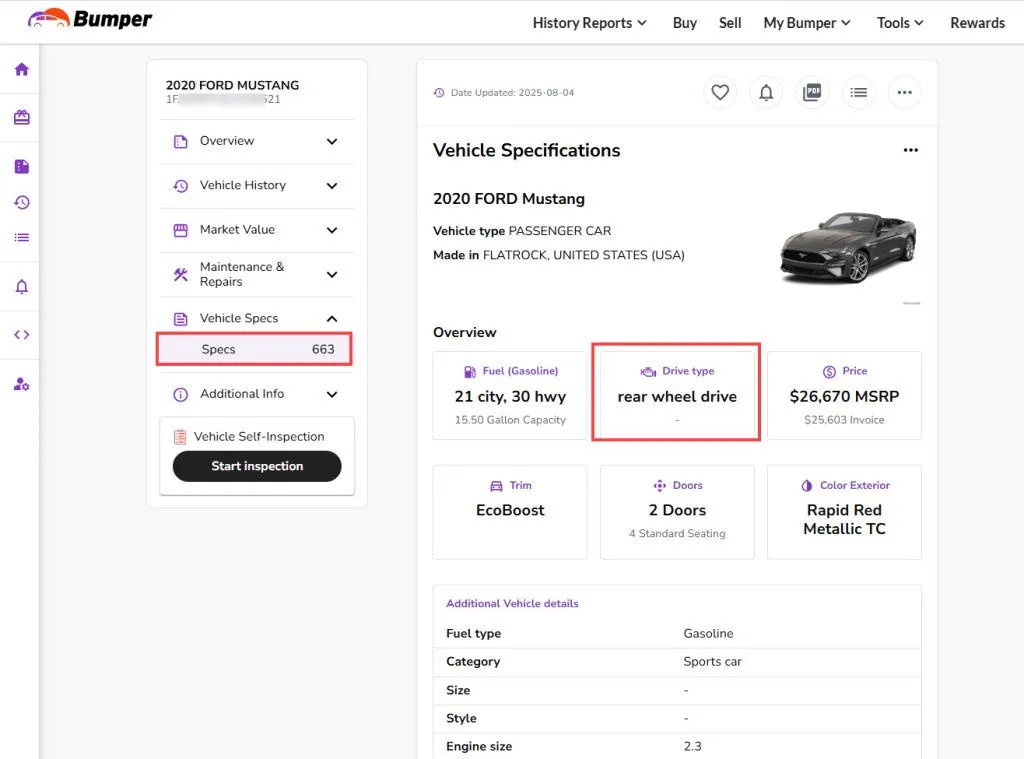Open the list icon in left sidebar
The width and height of the screenshot is (1024, 759).
(x=22, y=237)
